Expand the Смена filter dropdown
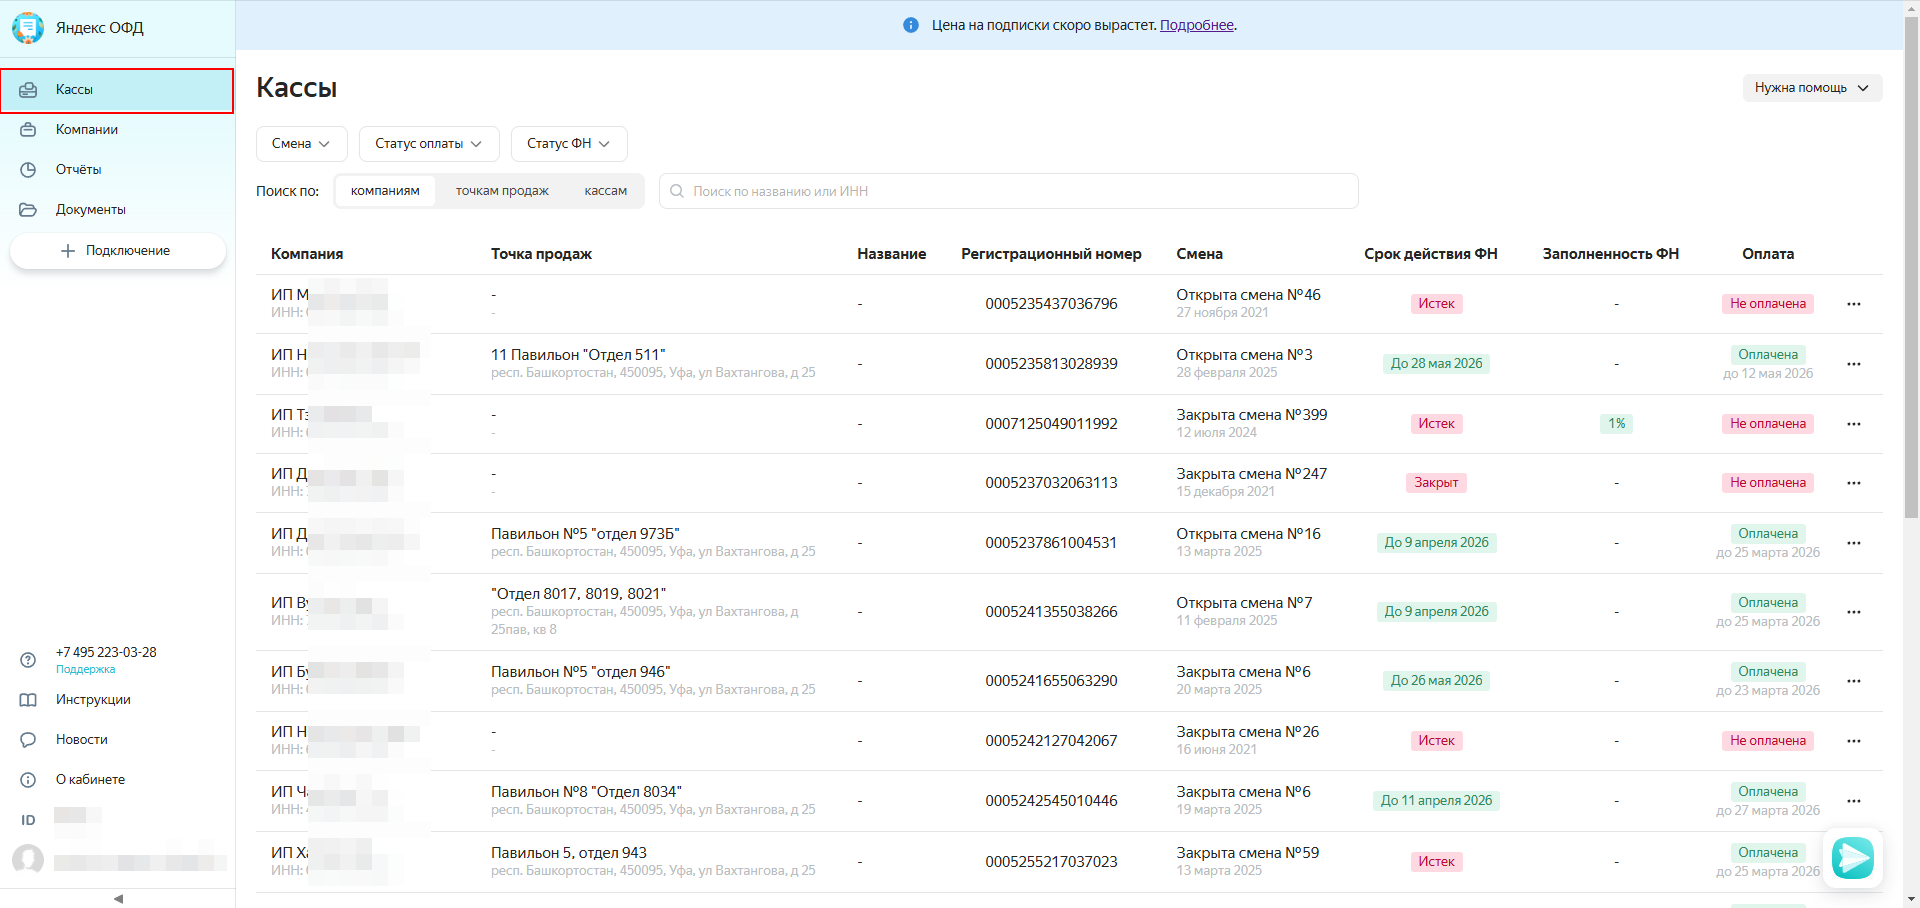 coord(301,144)
